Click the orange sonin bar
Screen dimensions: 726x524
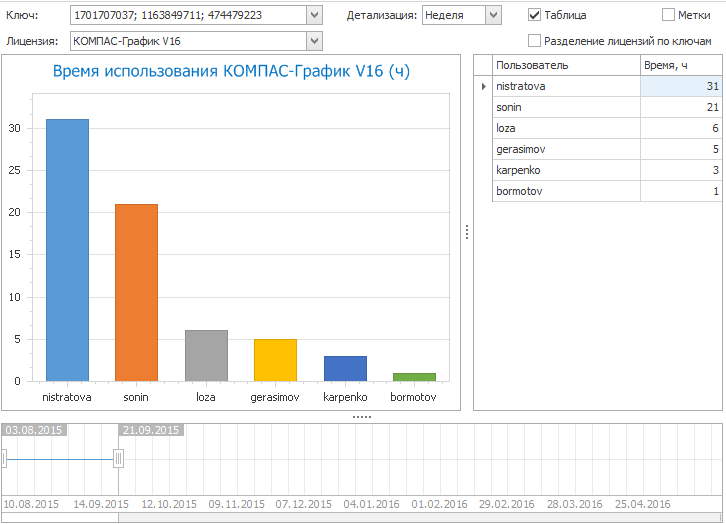pos(136,292)
